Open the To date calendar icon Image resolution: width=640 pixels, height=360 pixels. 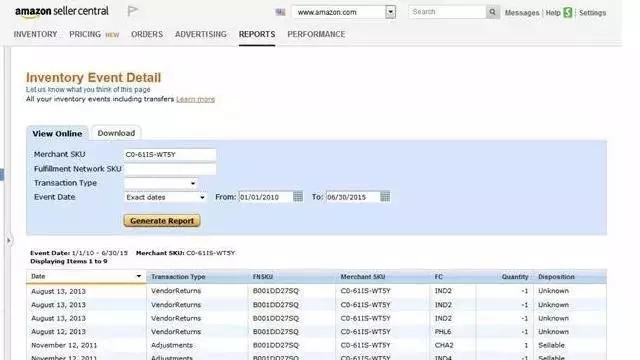[385, 197]
